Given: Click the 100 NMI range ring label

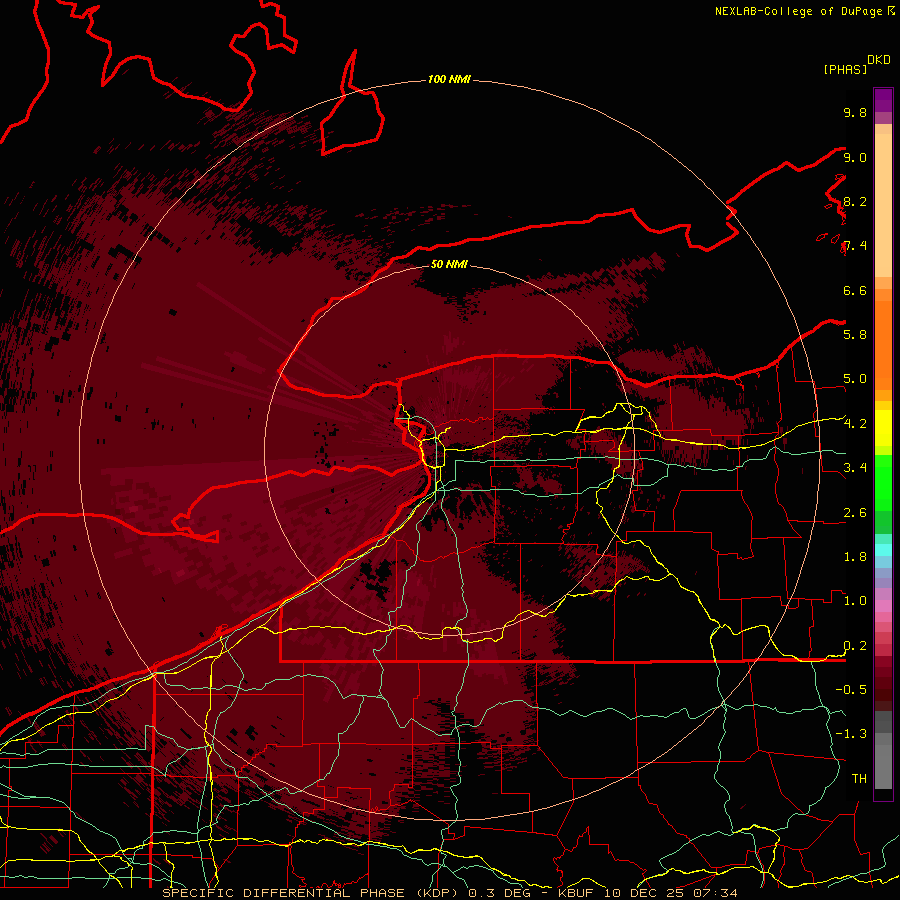Looking at the screenshot, I should [449, 79].
